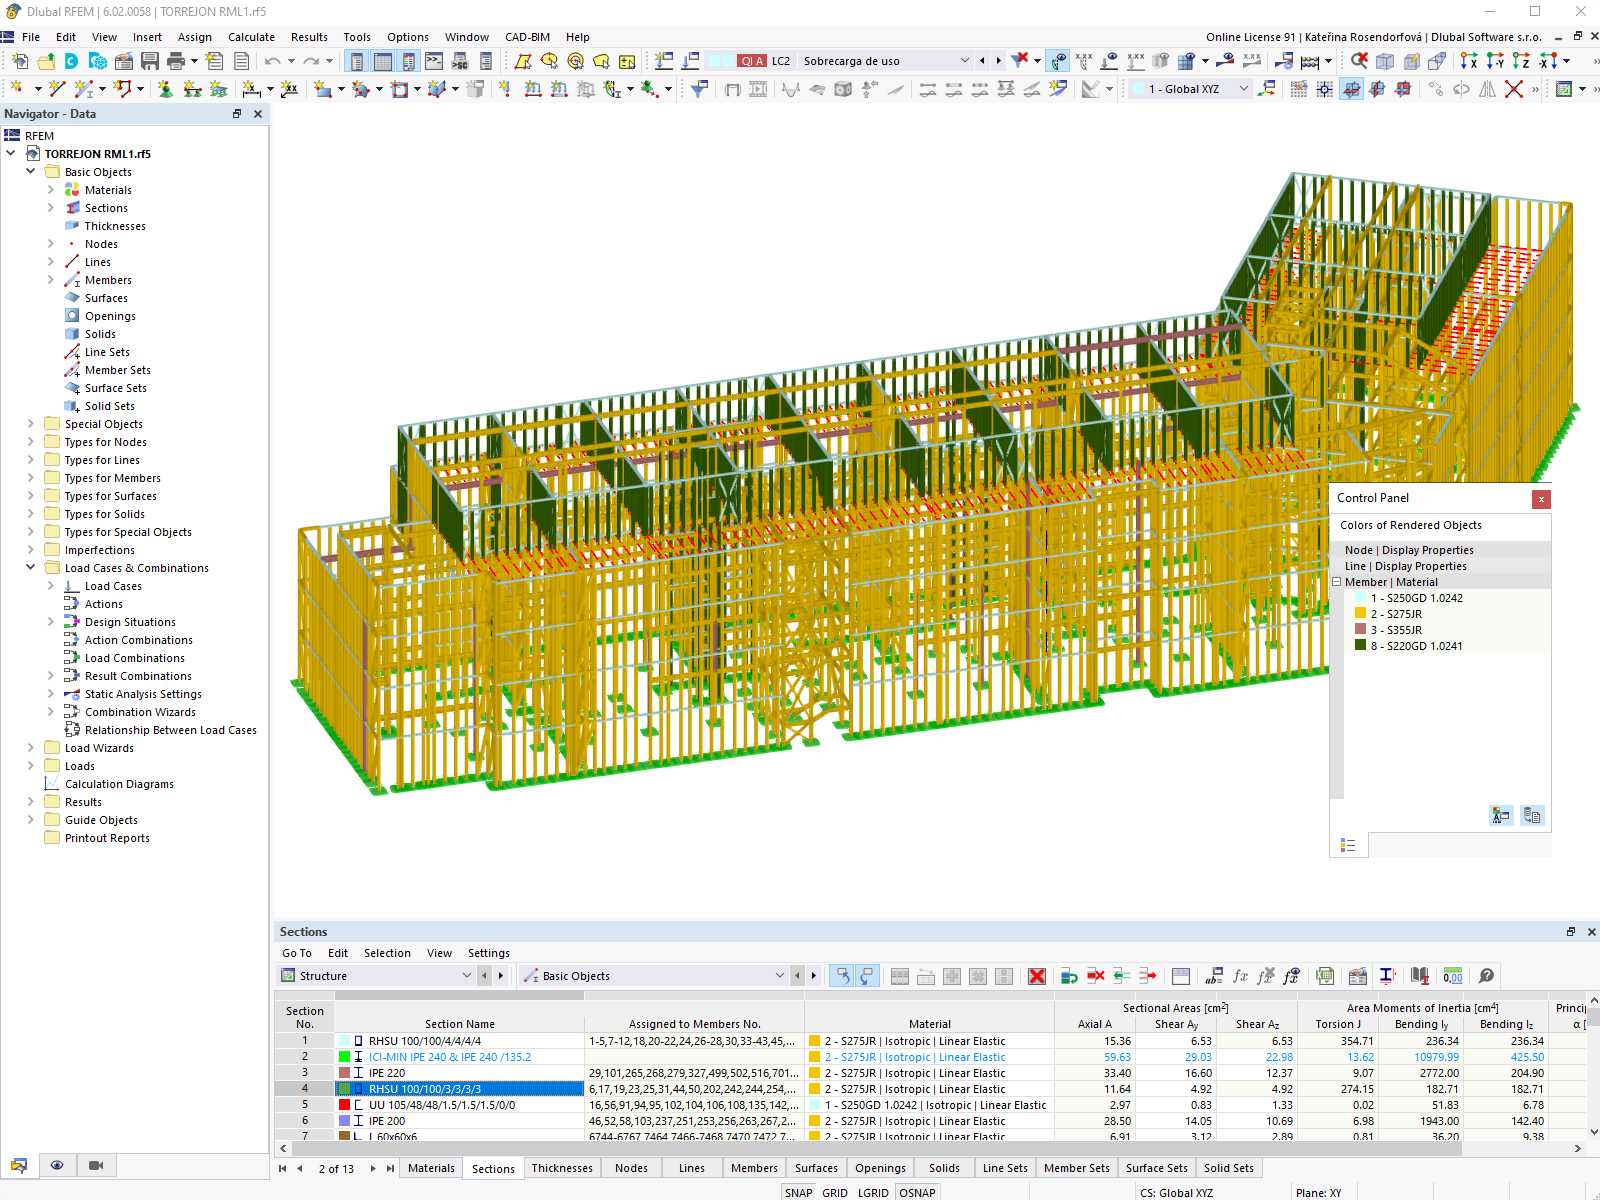The height and width of the screenshot is (1200, 1600).
Task: Click the Undo arrow icon
Action: tap(272, 61)
